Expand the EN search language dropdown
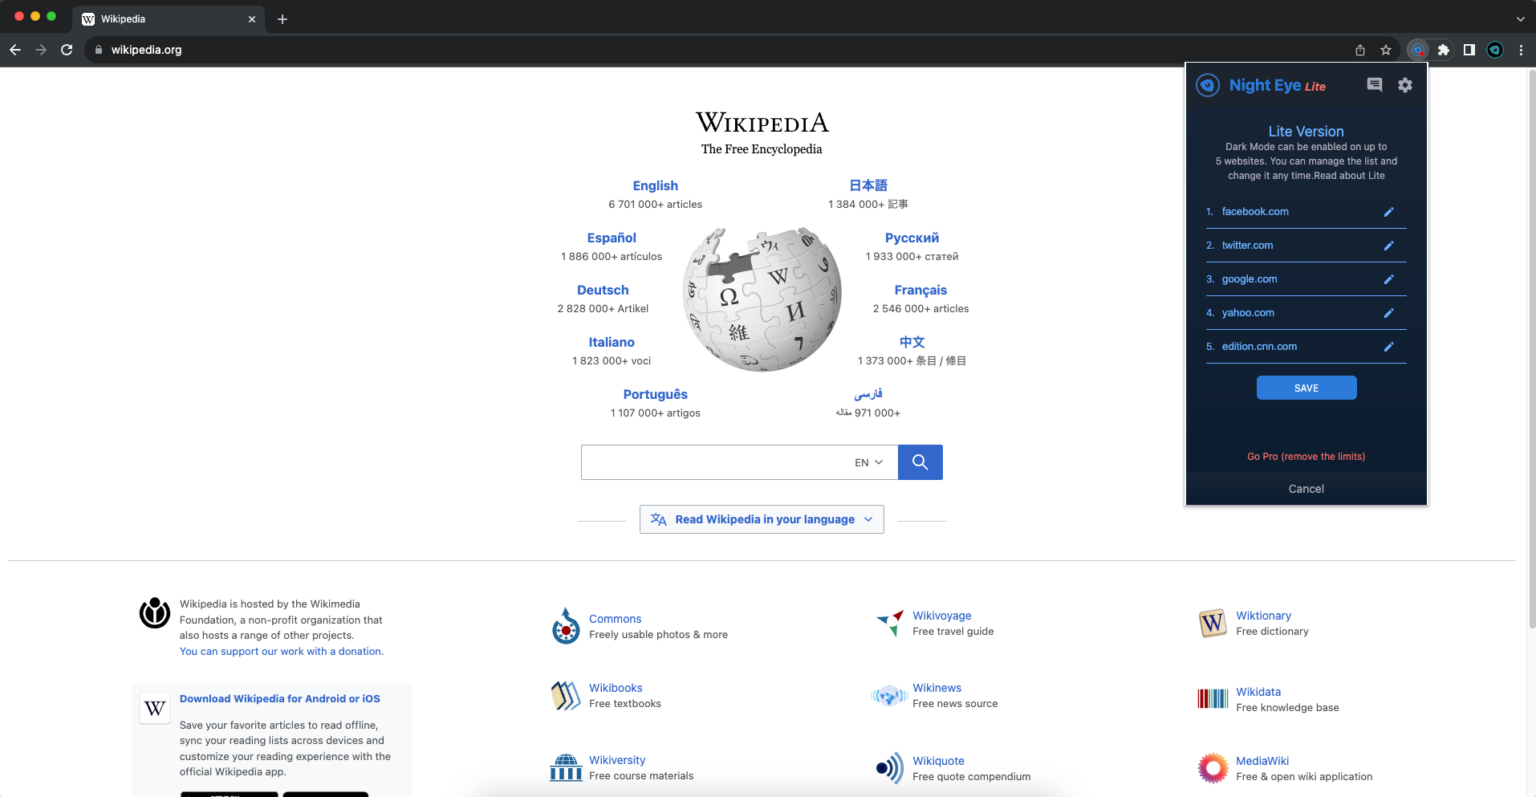Image resolution: width=1536 pixels, height=797 pixels. tap(869, 463)
